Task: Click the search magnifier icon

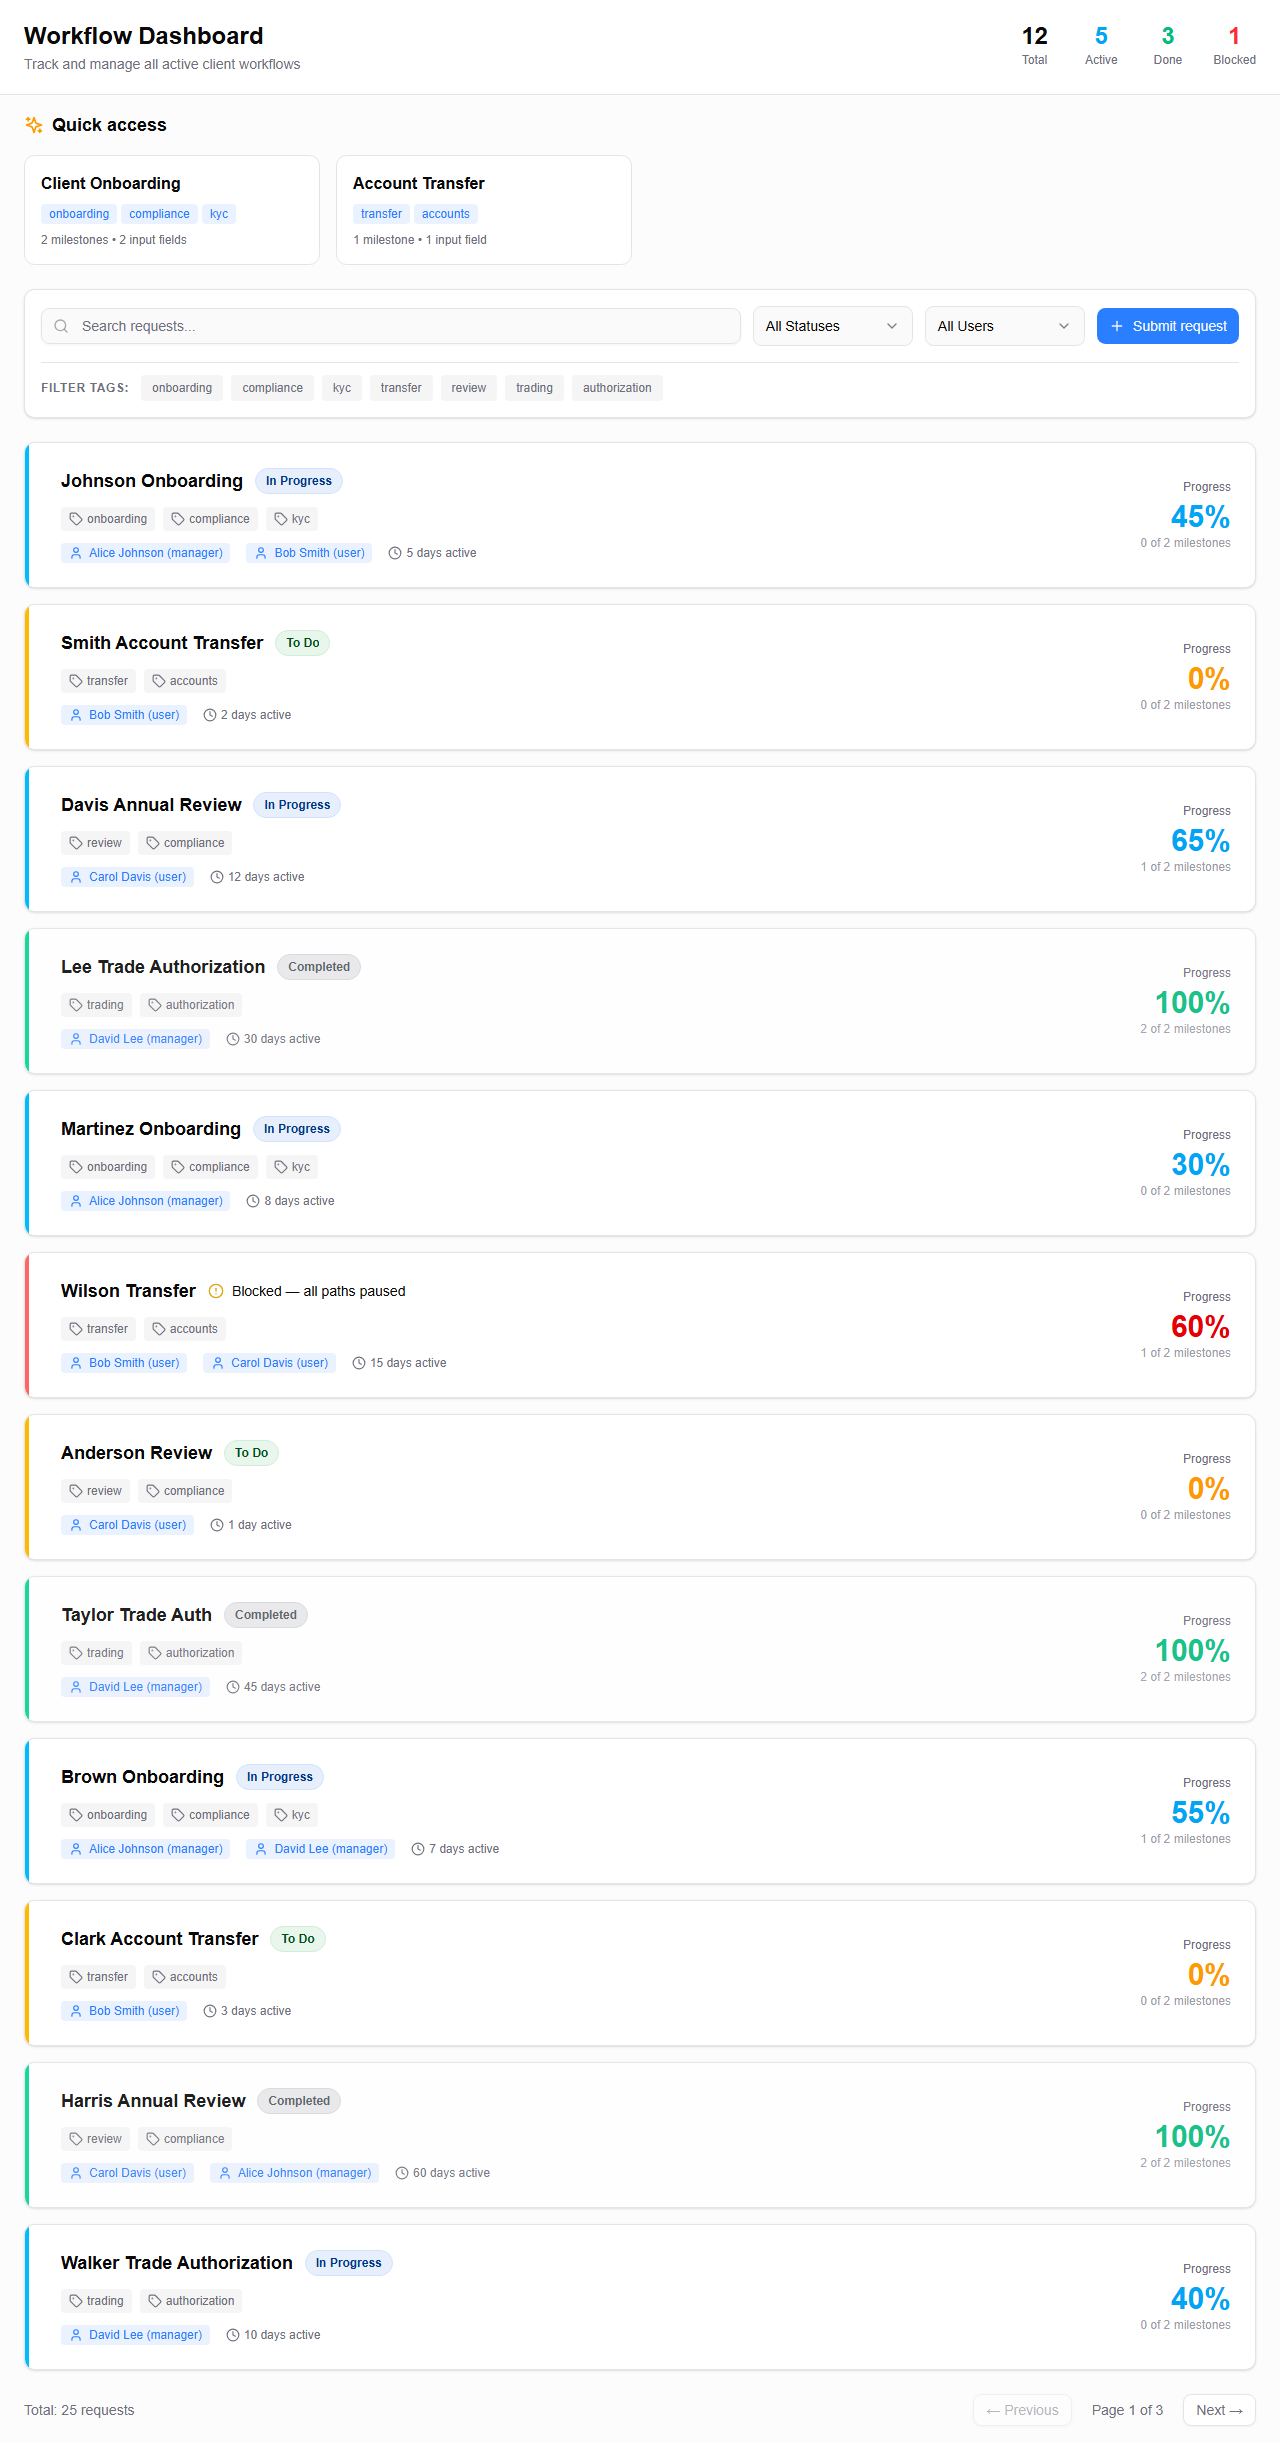Action: pyautogui.click(x=61, y=325)
